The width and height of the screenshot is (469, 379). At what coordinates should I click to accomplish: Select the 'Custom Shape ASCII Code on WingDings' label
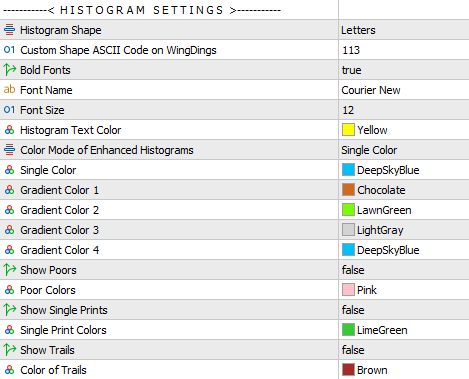pyautogui.click(x=118, y=50)
